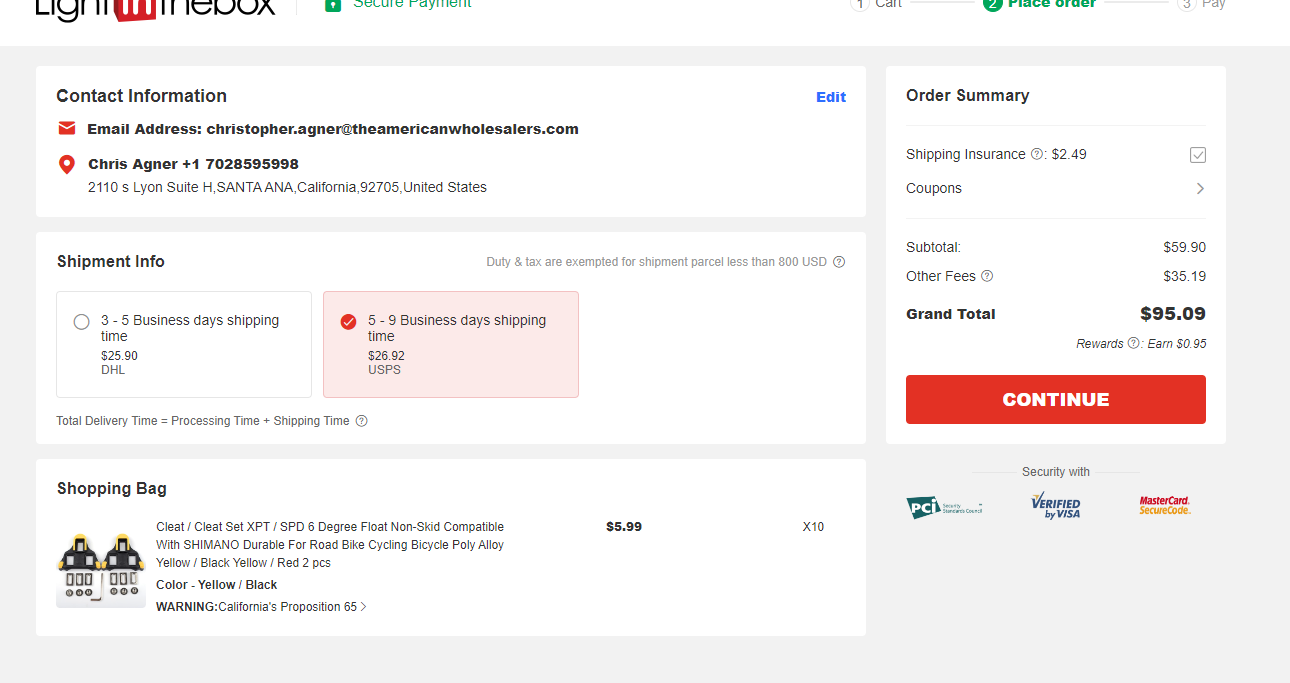Edit the contact information
The height and width of the screenshot is (683, 1290).
click(x=831, y=97)
